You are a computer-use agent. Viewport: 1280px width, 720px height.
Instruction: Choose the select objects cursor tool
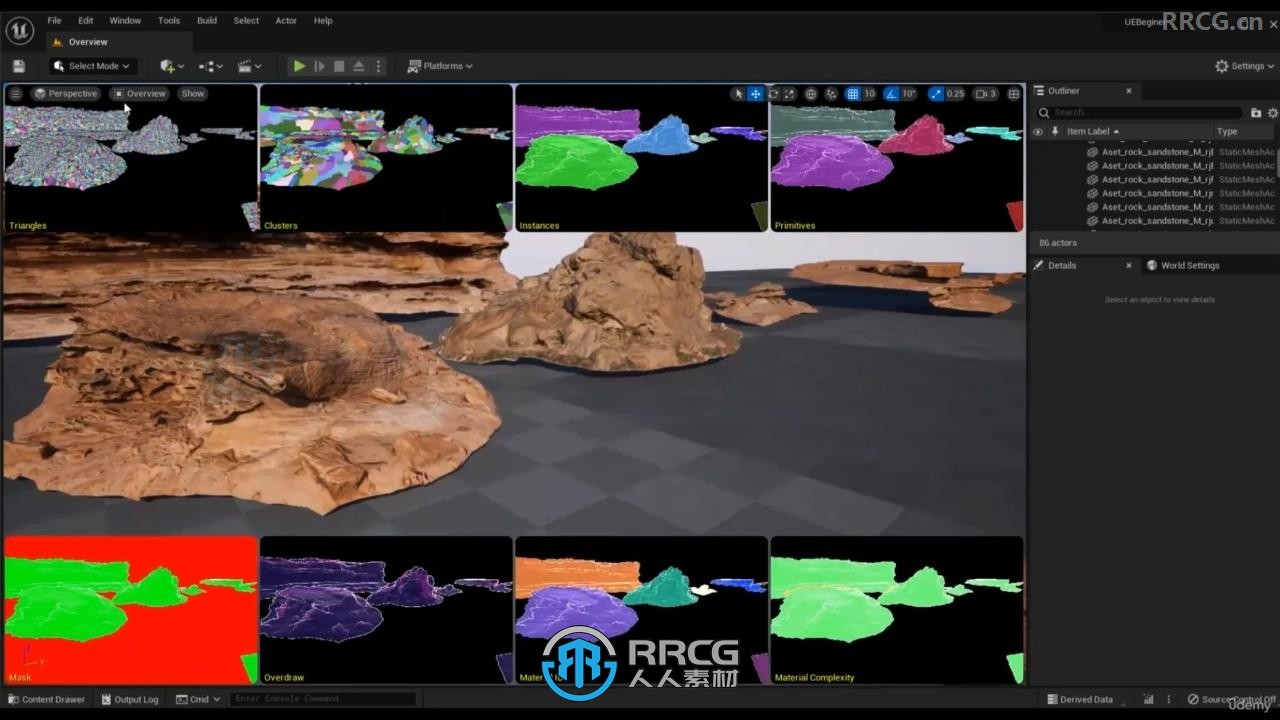point(738,94)
